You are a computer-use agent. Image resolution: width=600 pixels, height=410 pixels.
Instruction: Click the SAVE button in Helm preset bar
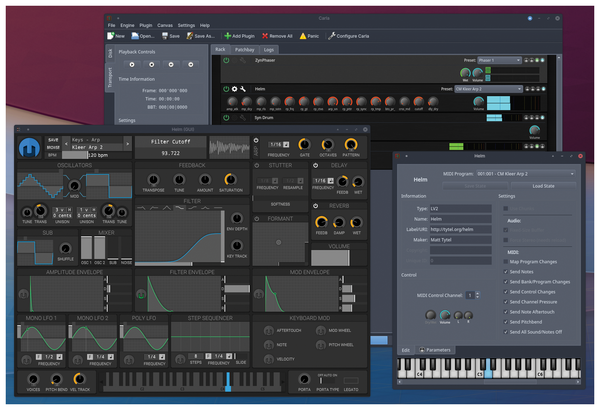click(x=53, y=140)
